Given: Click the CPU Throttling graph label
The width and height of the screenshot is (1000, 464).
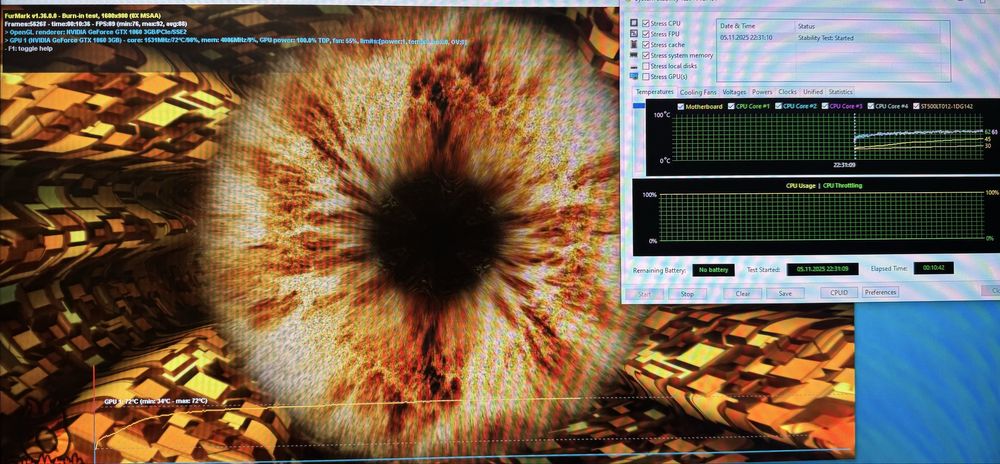Looking at the screenshot, I should point(842,185).
